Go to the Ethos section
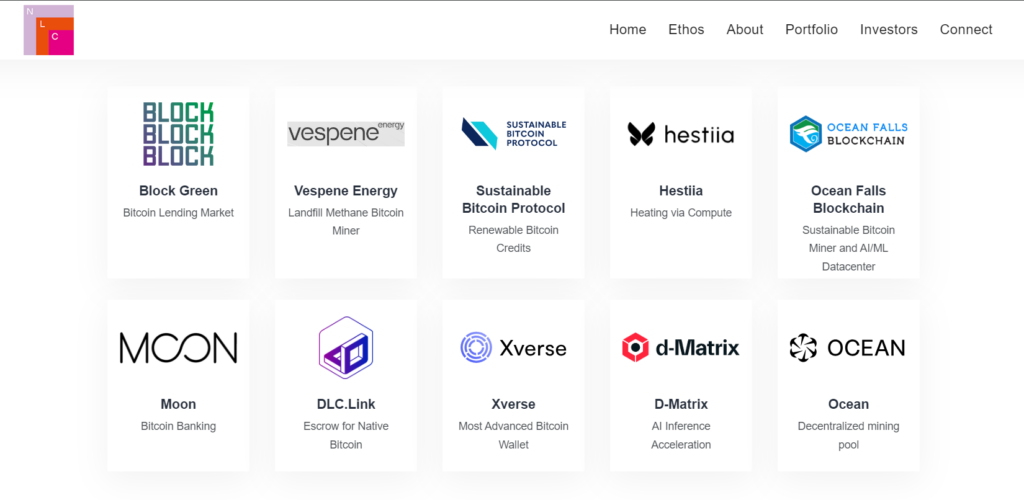 click(x=686, y=29)
